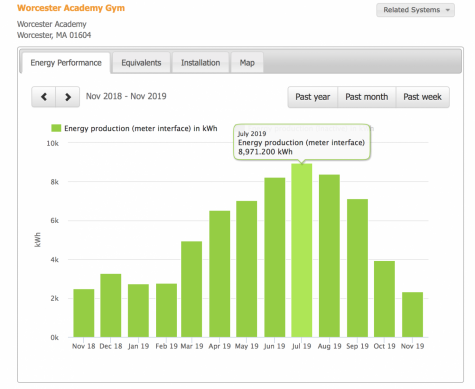Show the Past week range
Image resolution: width=475 pixels, height=389 pixels.
422,97
